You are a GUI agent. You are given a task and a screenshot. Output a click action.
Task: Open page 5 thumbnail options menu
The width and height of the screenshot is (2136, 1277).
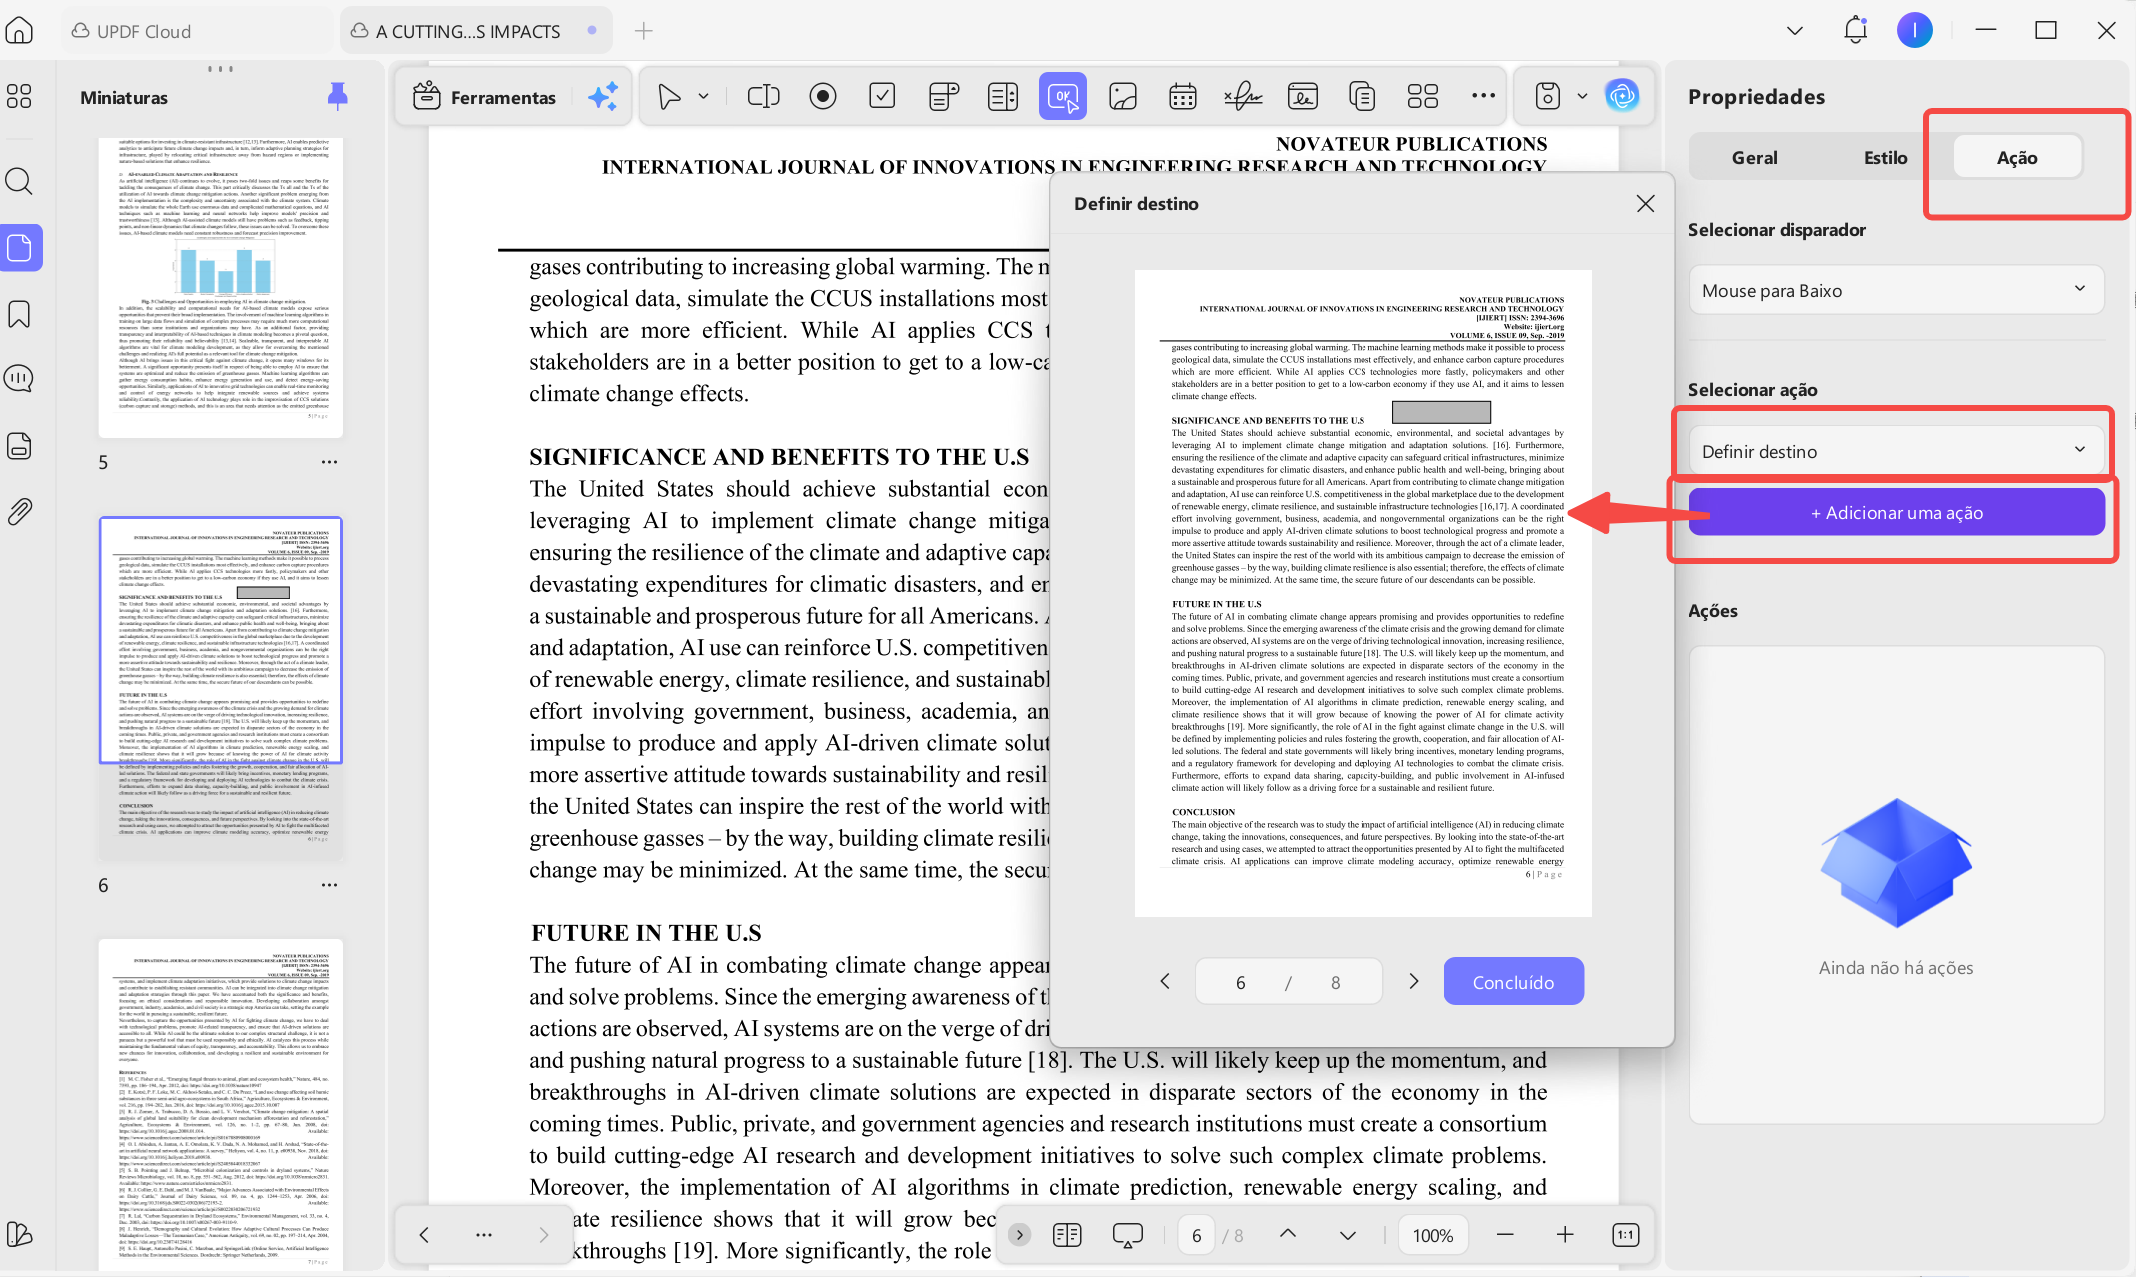[329, 462]
